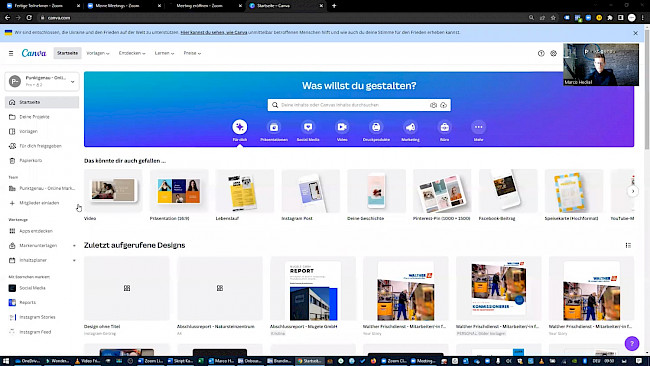Open the settings gear in Canva header
The image size is (650, 366).
click(553, 53)
